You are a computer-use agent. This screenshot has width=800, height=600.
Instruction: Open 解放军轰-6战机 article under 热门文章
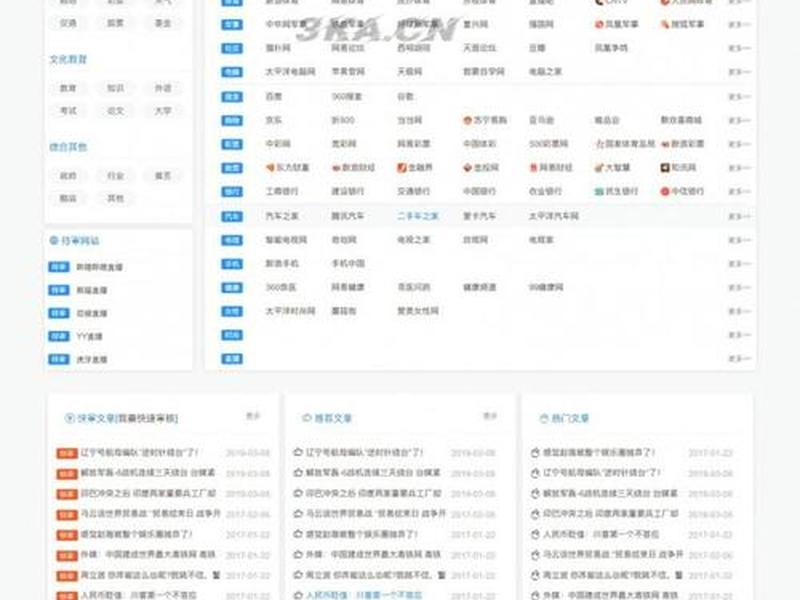point(610,493)
